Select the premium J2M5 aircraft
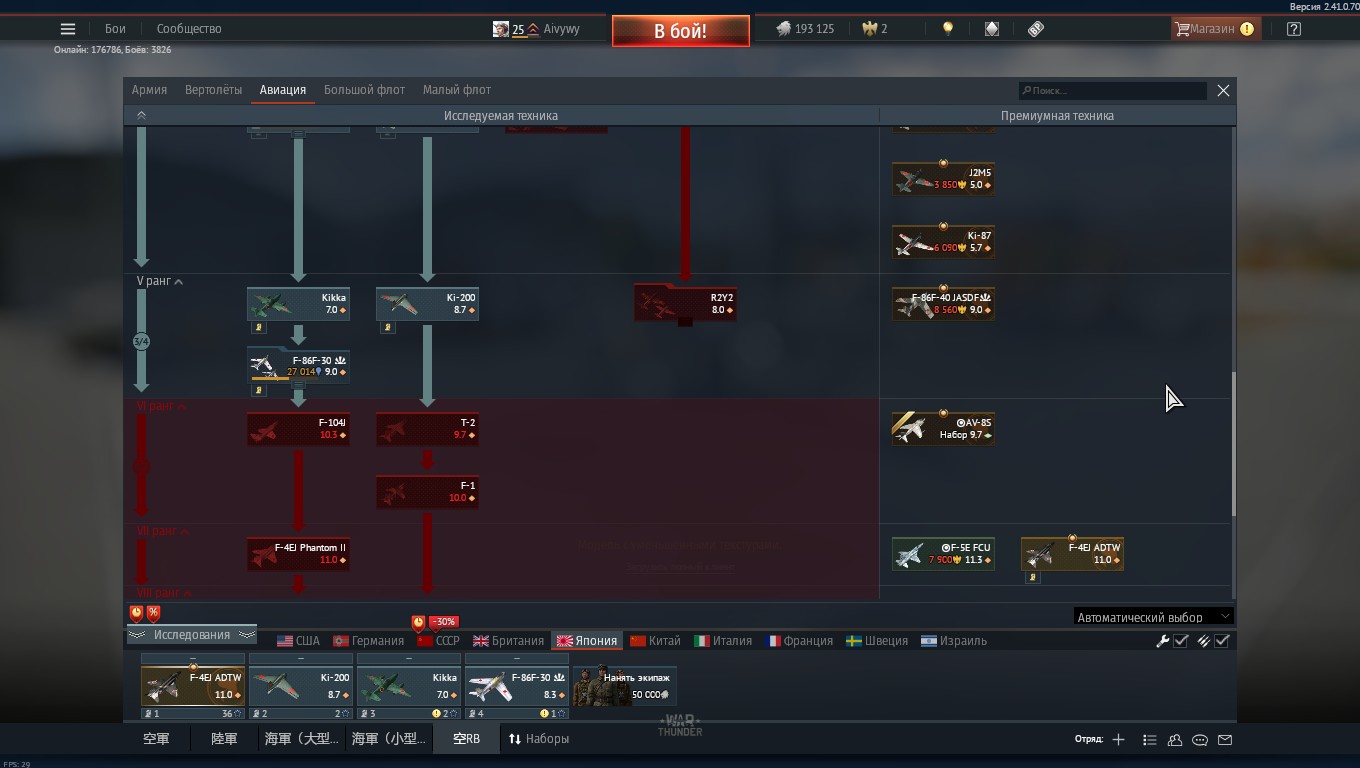 pos(943,179)
